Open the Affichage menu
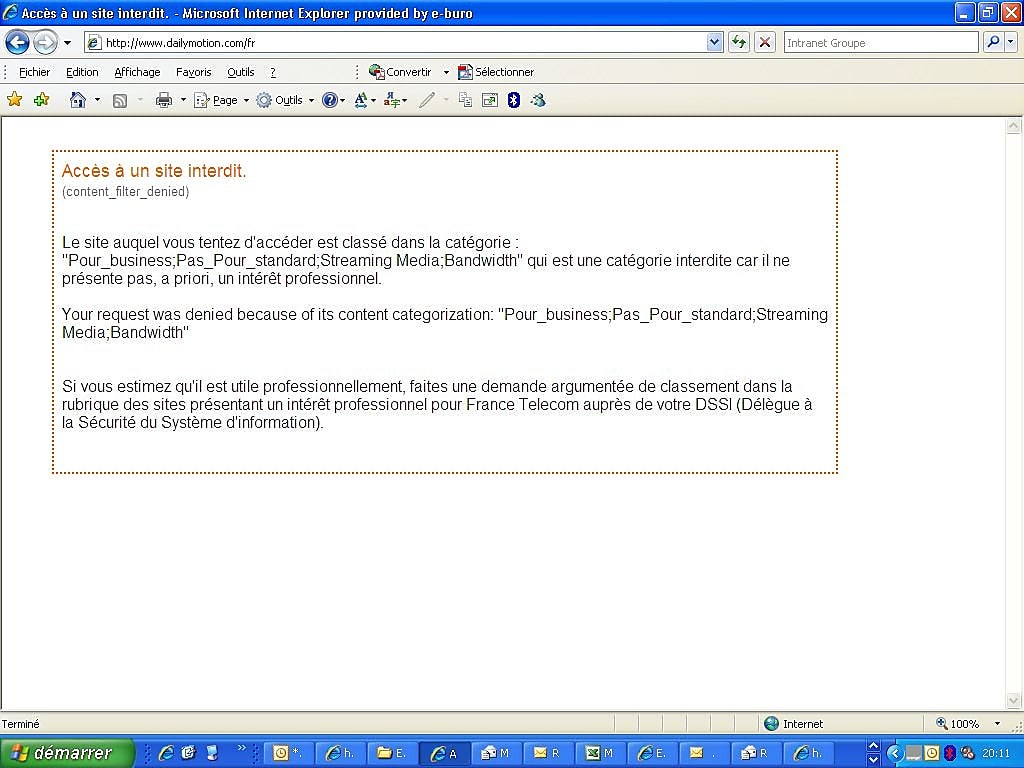 (x=137, y=72)
